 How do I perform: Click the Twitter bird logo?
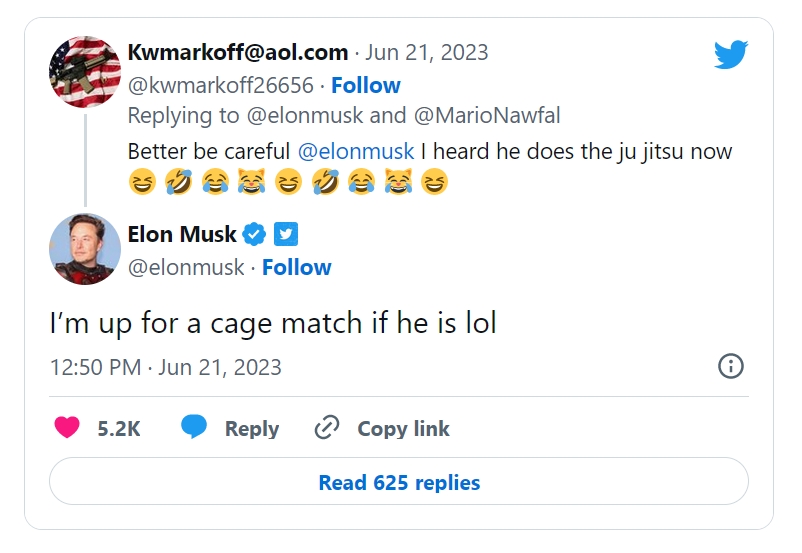pos(731,55)
